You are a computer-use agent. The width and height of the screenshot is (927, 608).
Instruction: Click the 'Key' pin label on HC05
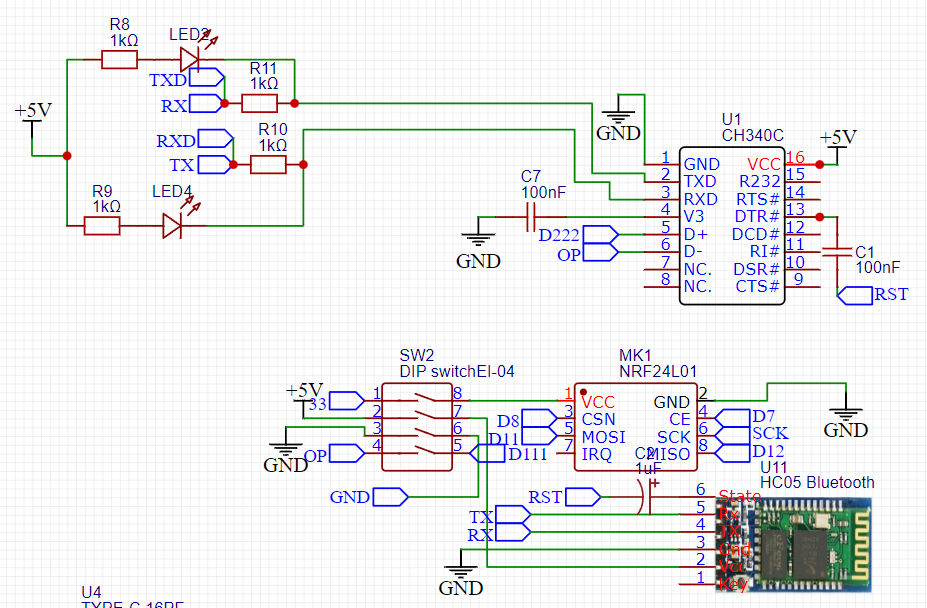pos(733,585)
